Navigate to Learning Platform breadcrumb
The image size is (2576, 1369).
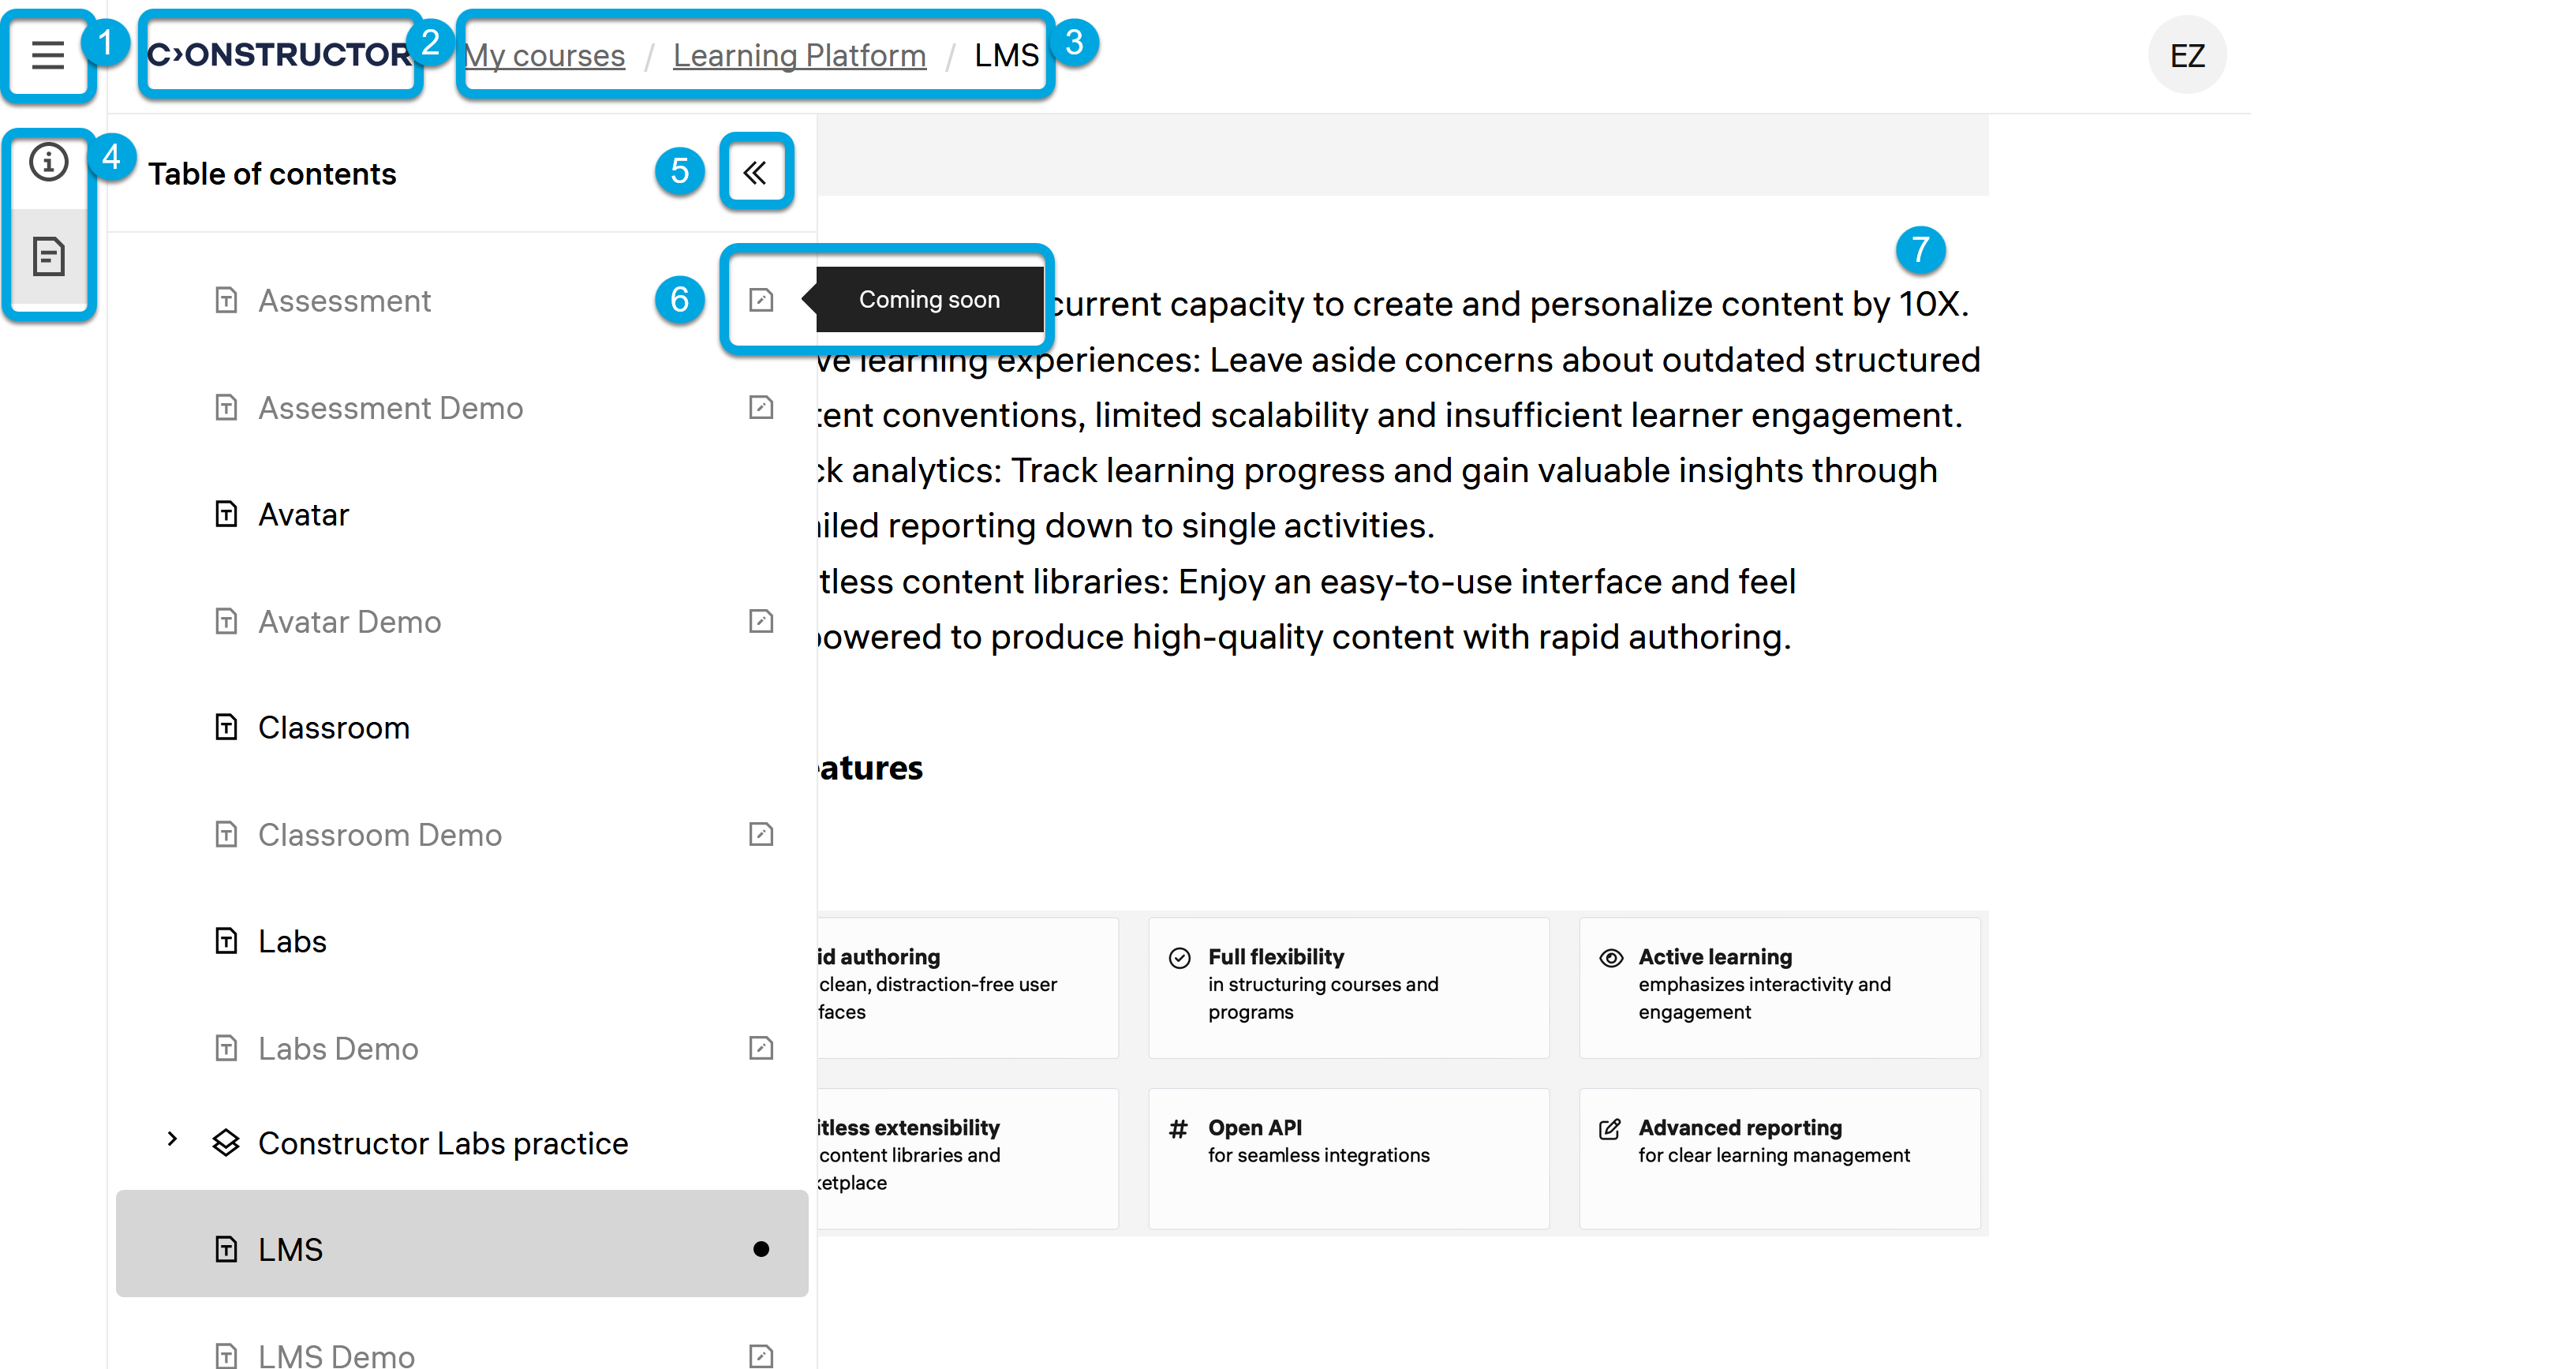click(799, 55)
